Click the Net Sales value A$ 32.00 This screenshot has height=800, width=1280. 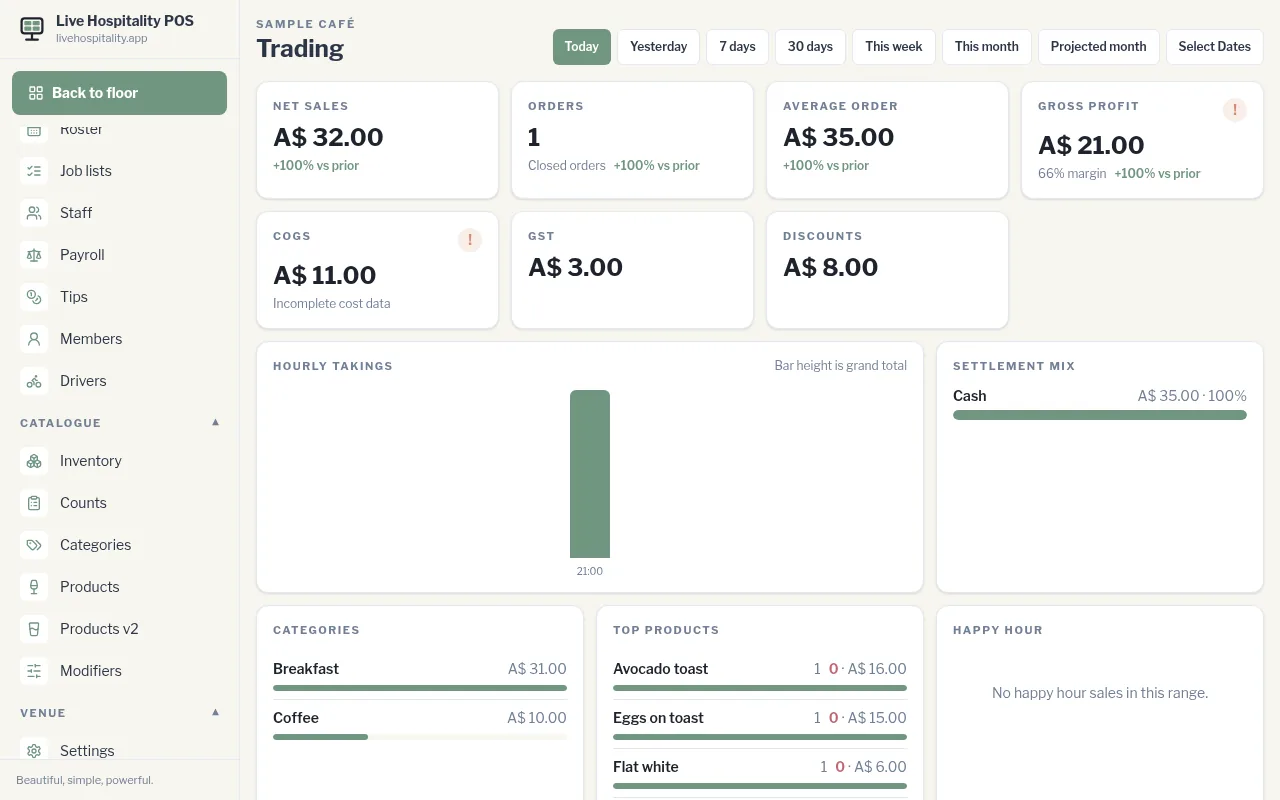[328, 137]
